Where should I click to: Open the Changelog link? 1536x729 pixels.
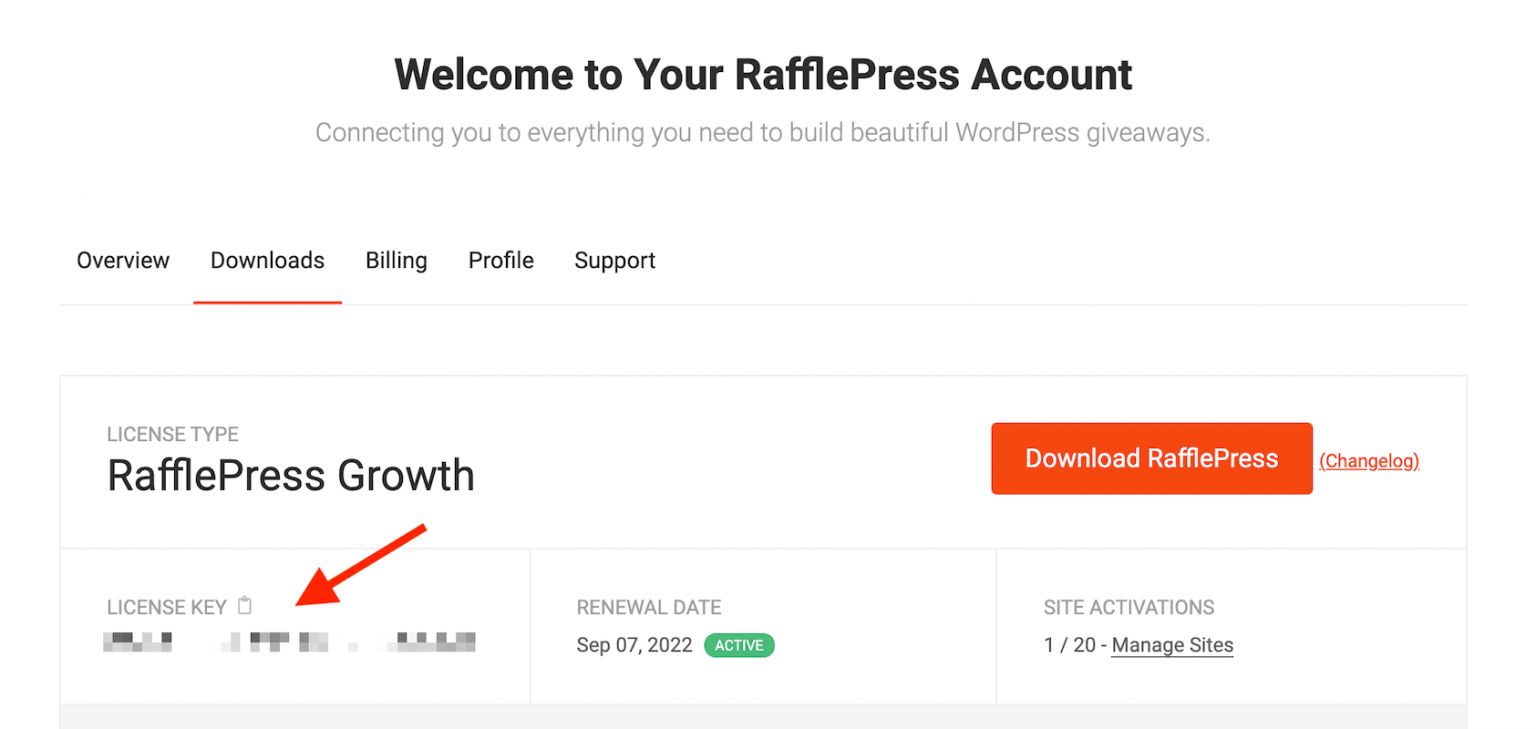(1369, 461)
